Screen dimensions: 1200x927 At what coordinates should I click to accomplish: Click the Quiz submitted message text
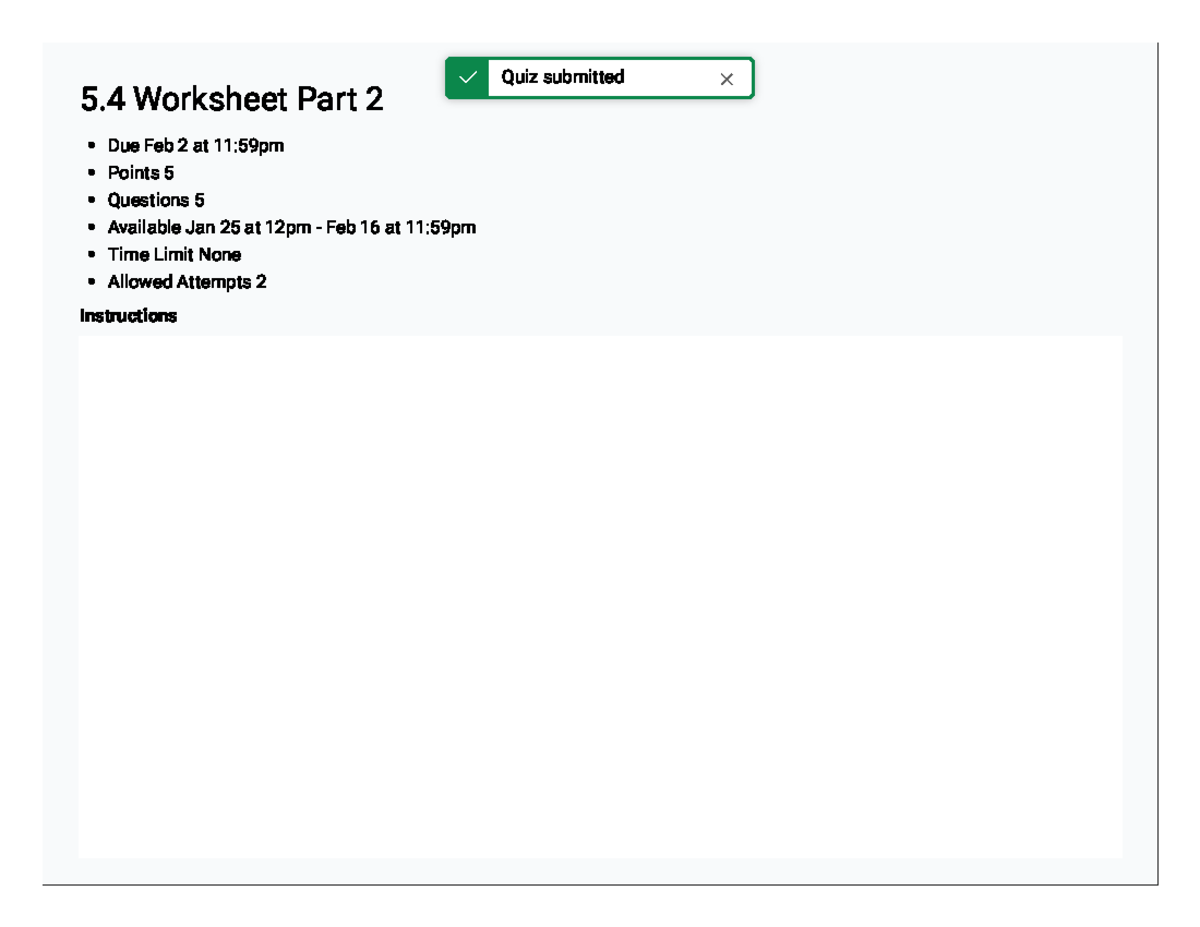click(563, 77)
